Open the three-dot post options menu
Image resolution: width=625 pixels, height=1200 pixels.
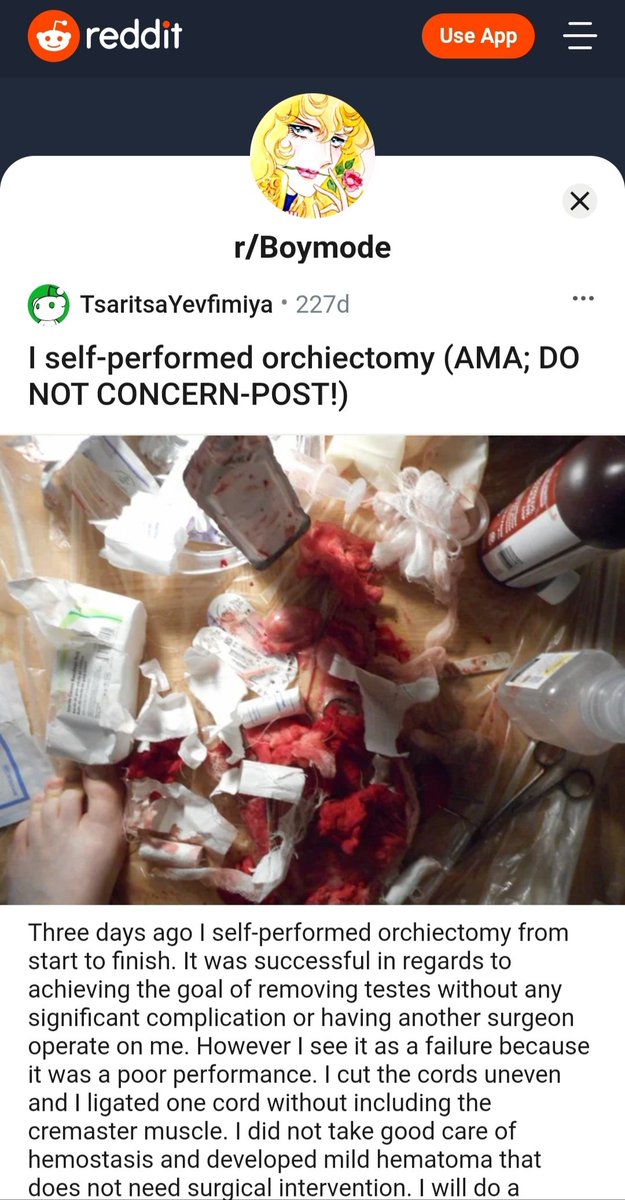(583, 298)
